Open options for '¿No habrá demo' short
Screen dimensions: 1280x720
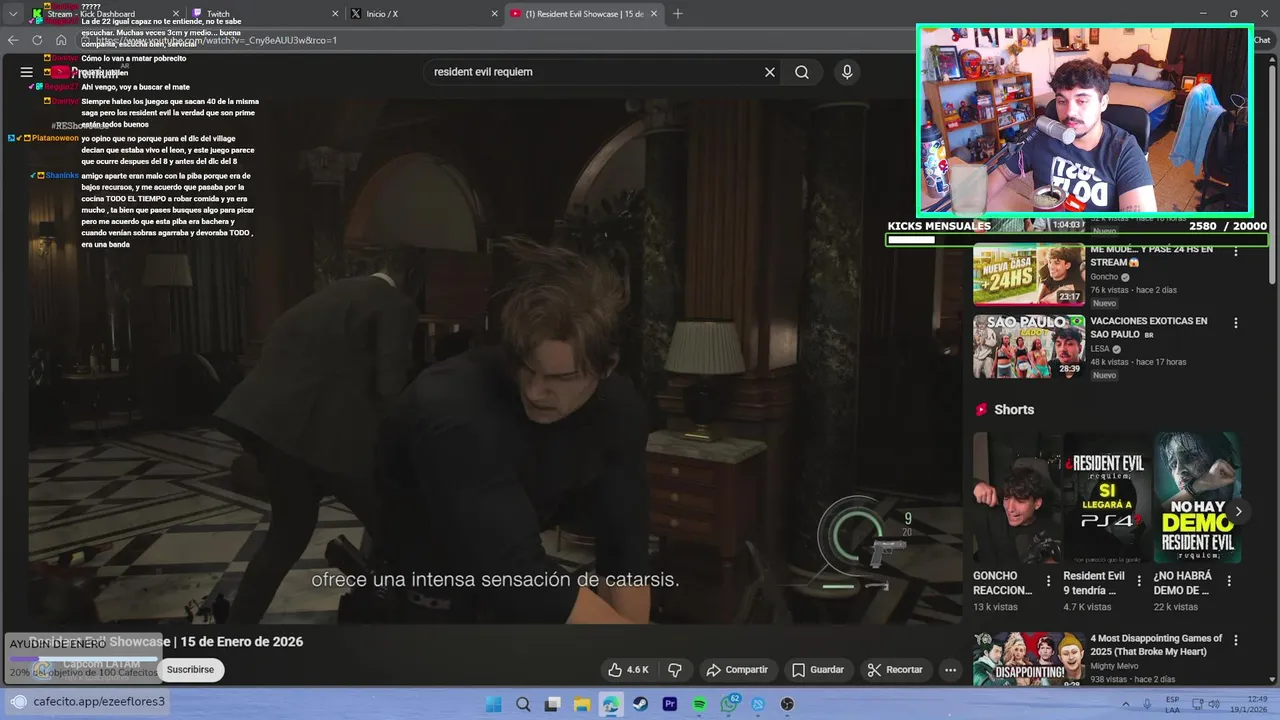(x=1229, y=581)
